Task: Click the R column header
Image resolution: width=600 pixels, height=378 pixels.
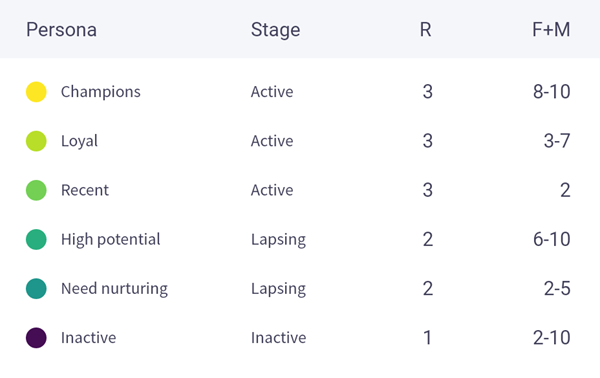Action: pos(426,29)
